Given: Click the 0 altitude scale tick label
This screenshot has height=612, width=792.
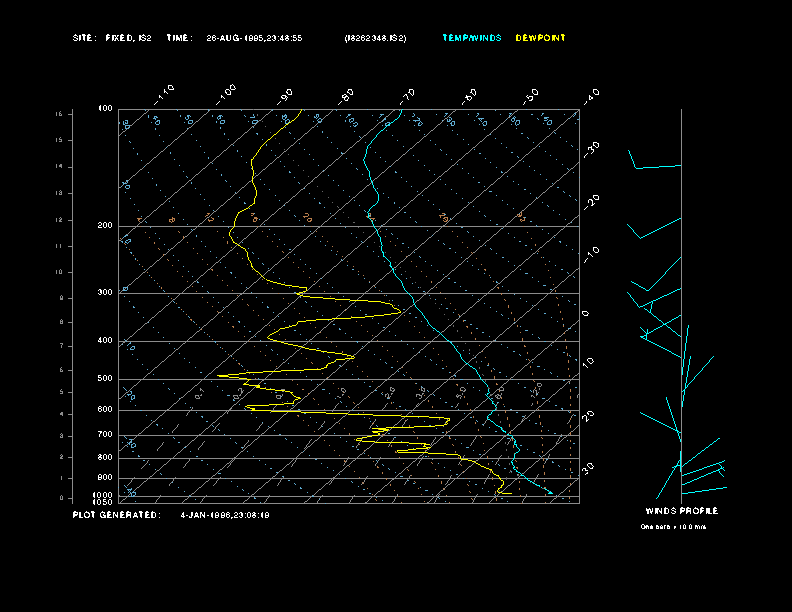Looking at the screenshot, I should tap(62, 498).
